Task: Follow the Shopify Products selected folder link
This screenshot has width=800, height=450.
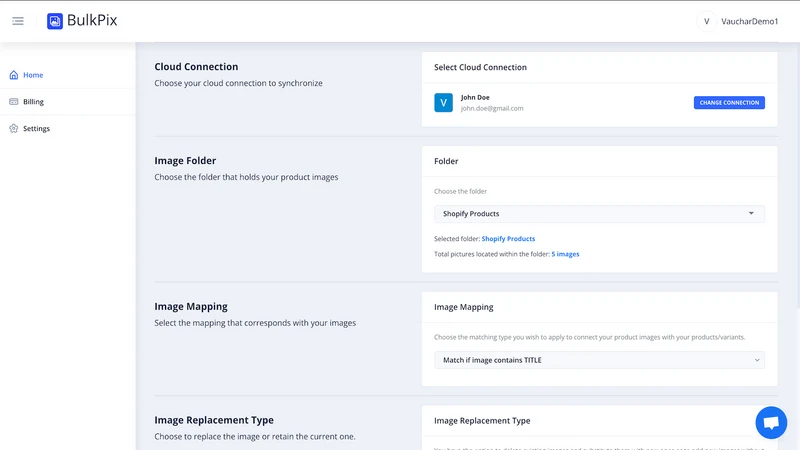Action: (508, 239)
